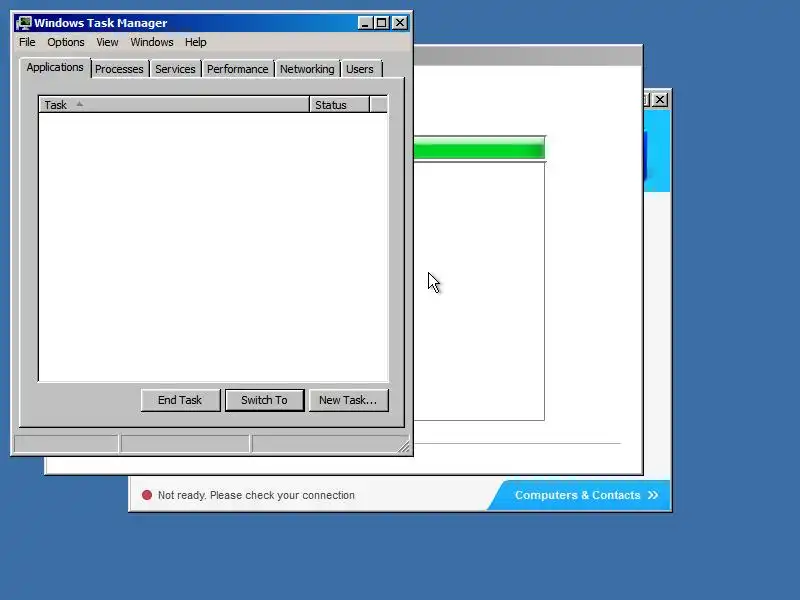Switch to the Processes tab
Image resolution: width=800 pixels, height=600 pixels.
pos(119,69)
